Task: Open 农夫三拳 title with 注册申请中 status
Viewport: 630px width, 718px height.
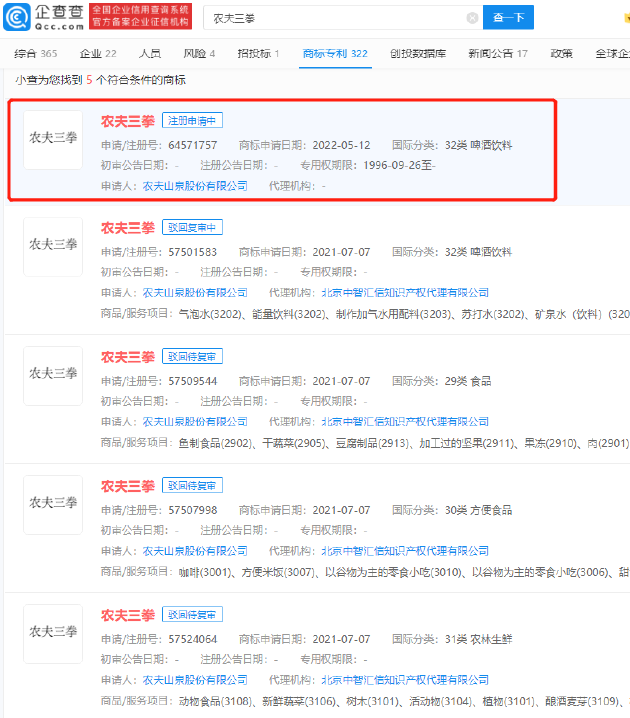Action: pos(128,121)
